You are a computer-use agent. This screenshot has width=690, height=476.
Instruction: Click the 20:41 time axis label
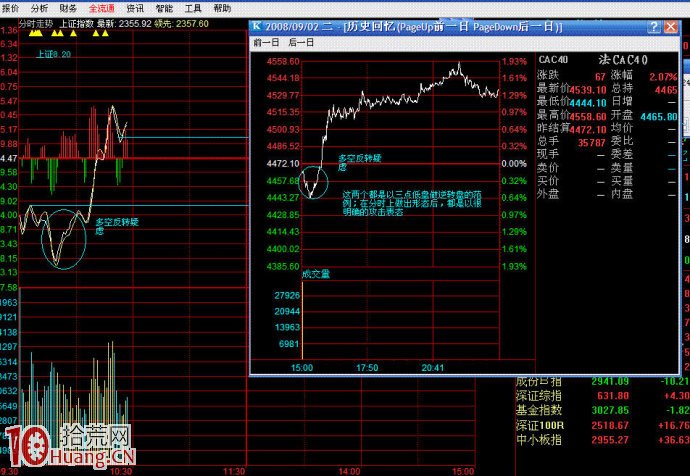click(433, 368)
